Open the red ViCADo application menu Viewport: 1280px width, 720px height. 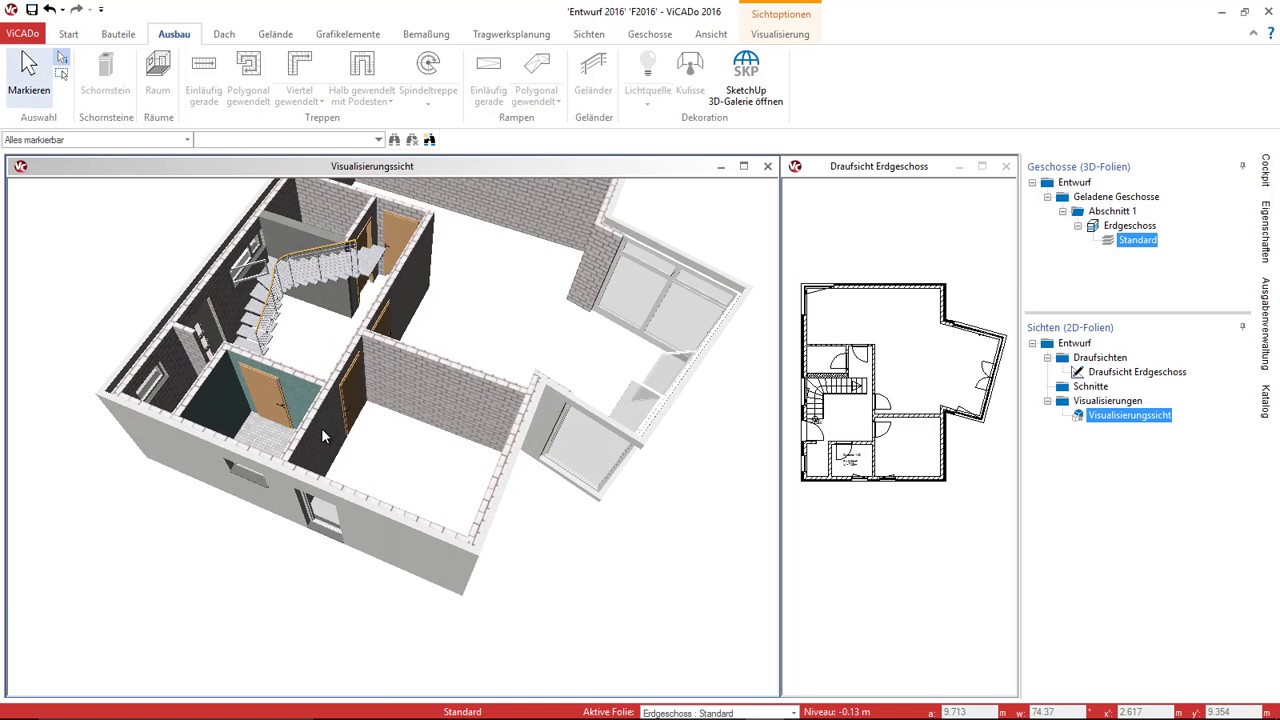pos(22,34)
